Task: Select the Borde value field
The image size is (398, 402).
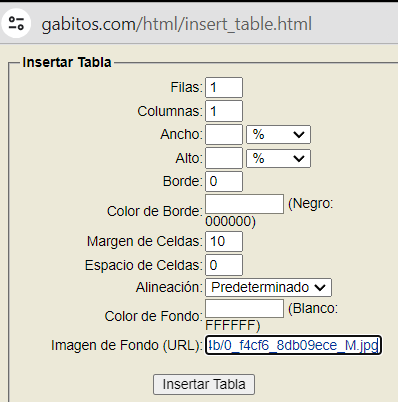Action: [x=224, y=181]
